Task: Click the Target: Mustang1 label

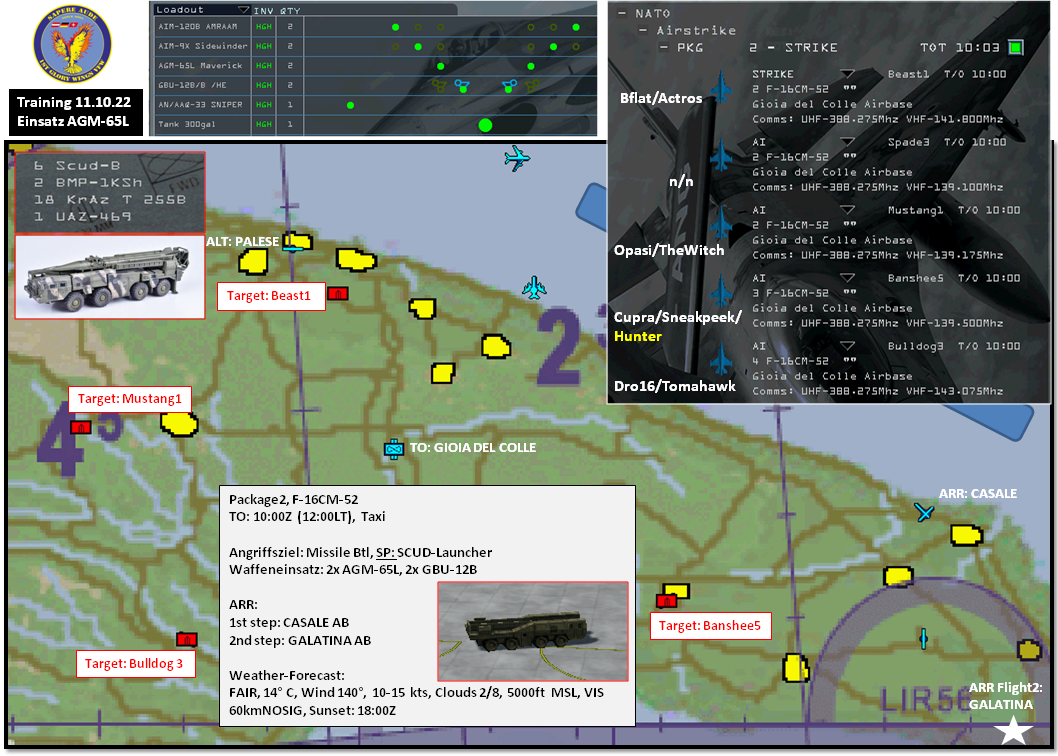Action: point(130,399)
